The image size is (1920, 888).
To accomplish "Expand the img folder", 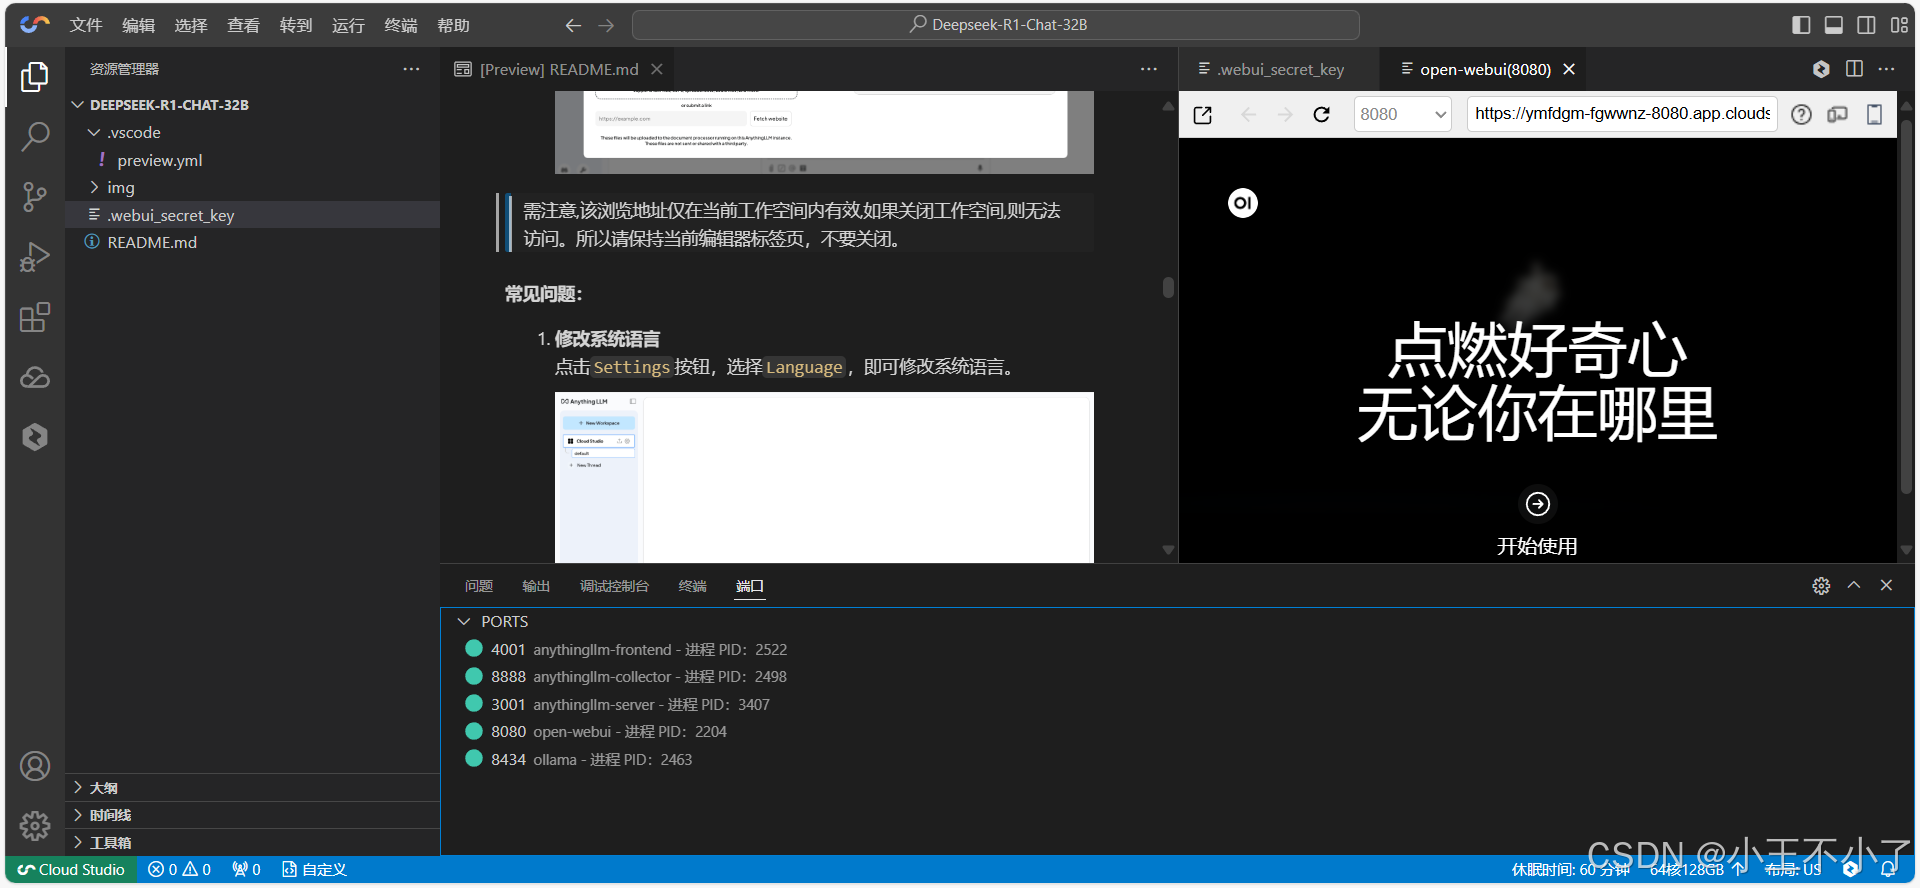I will (x=94, y=188).
